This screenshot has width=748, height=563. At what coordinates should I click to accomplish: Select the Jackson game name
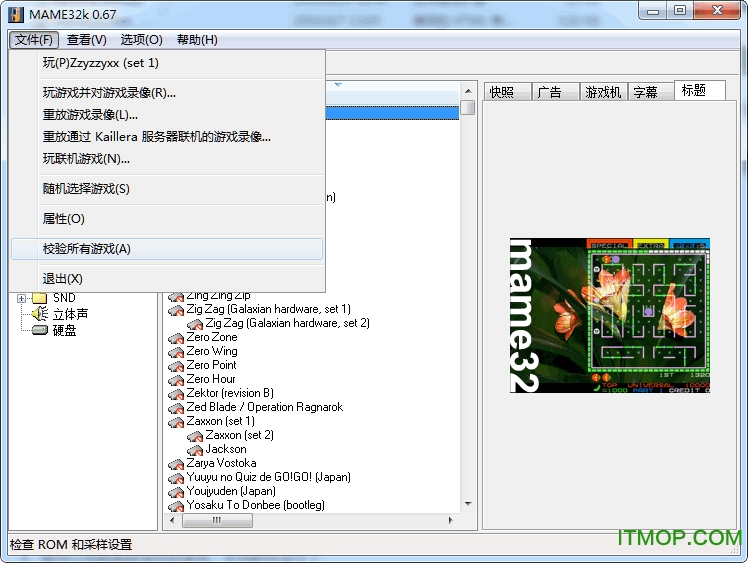(226, 449)
